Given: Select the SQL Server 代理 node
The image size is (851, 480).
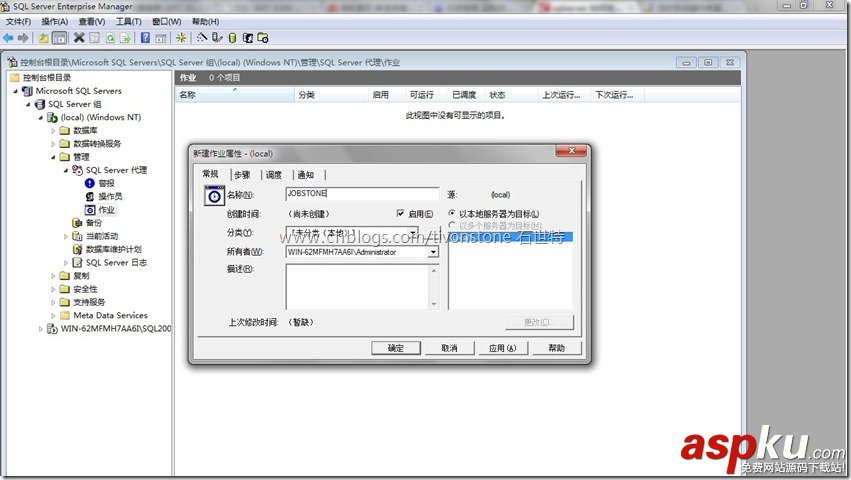Looking at the screenshot, I should (x=116, y=170).
